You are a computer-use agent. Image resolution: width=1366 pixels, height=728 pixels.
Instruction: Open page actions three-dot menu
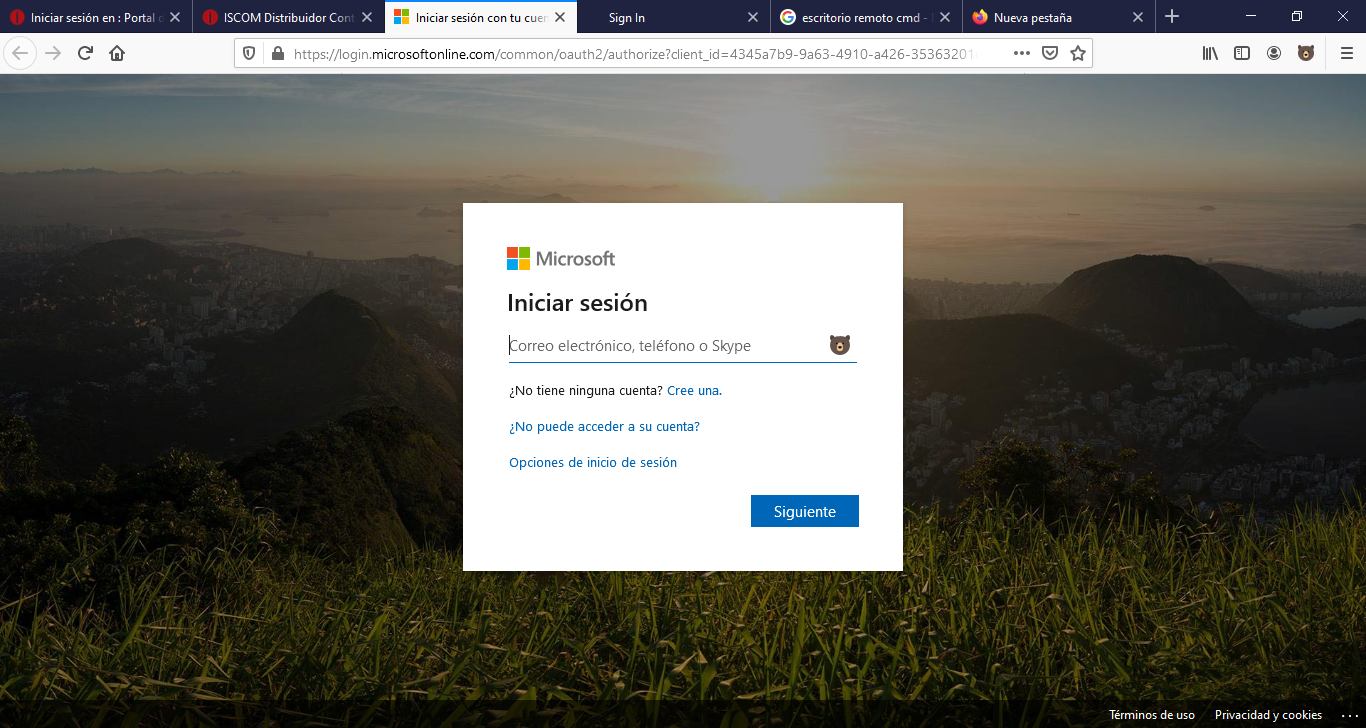(1021, 53)
